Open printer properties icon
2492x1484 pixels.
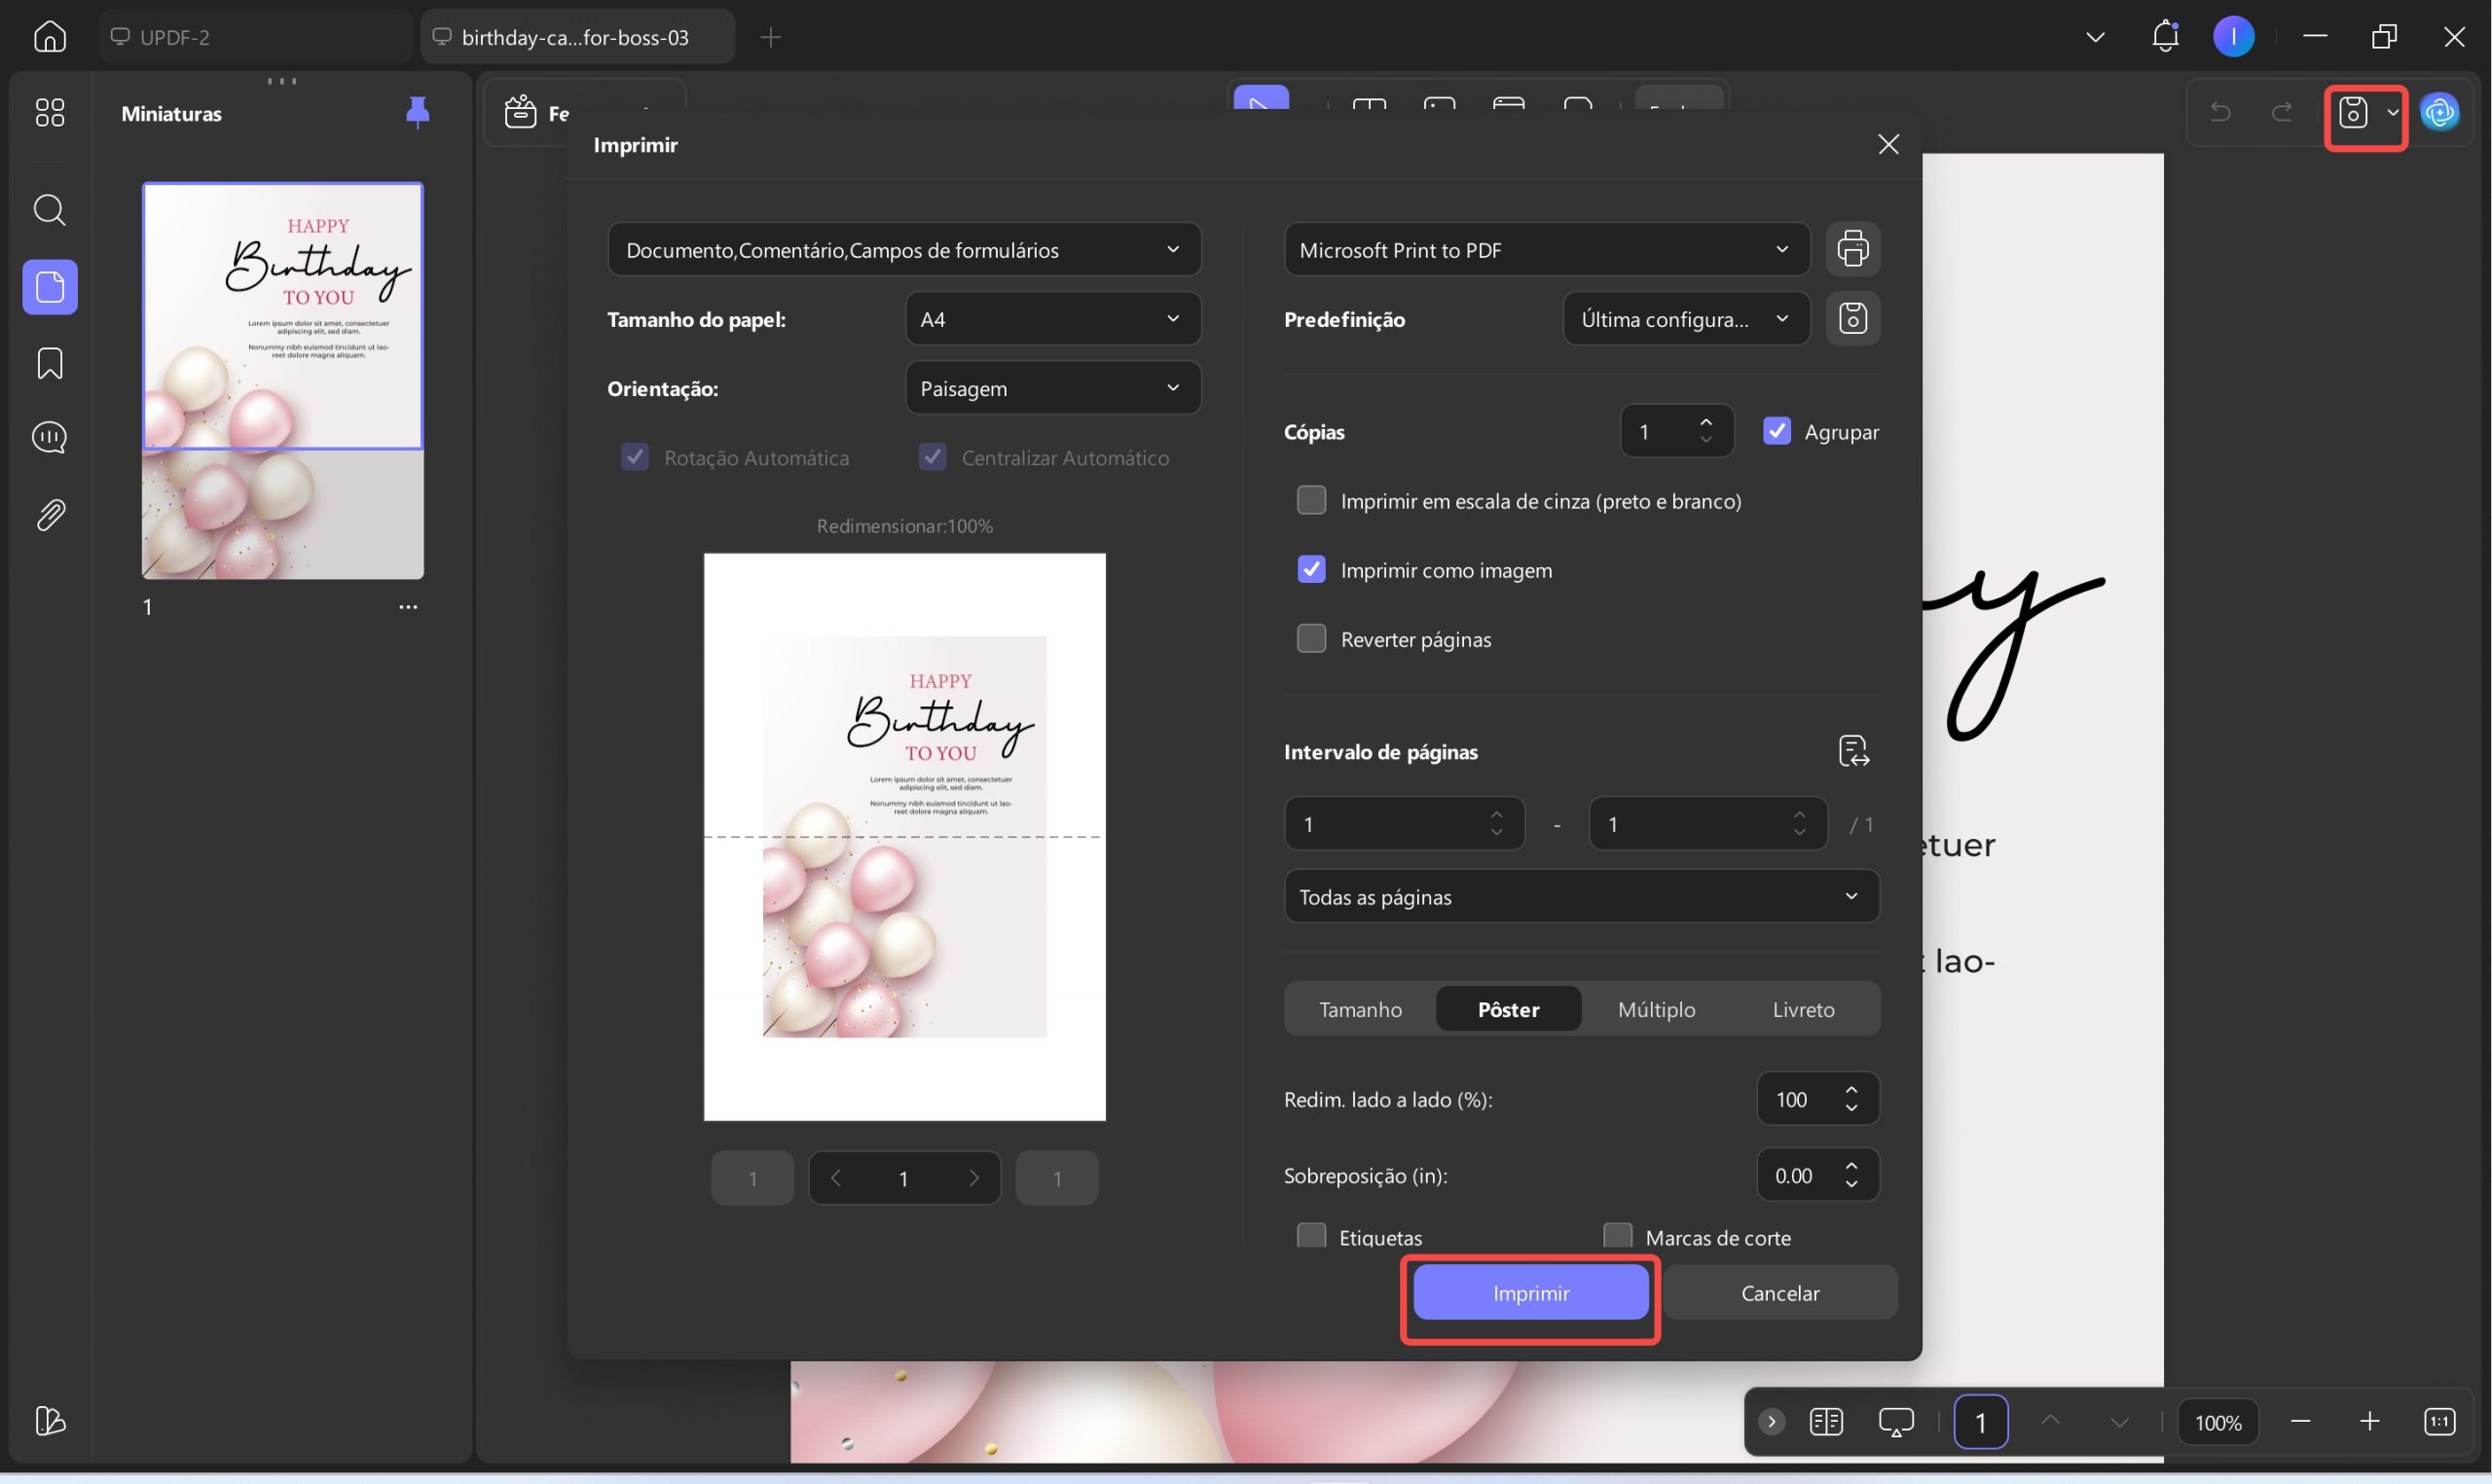click(x=1853, y=249)
